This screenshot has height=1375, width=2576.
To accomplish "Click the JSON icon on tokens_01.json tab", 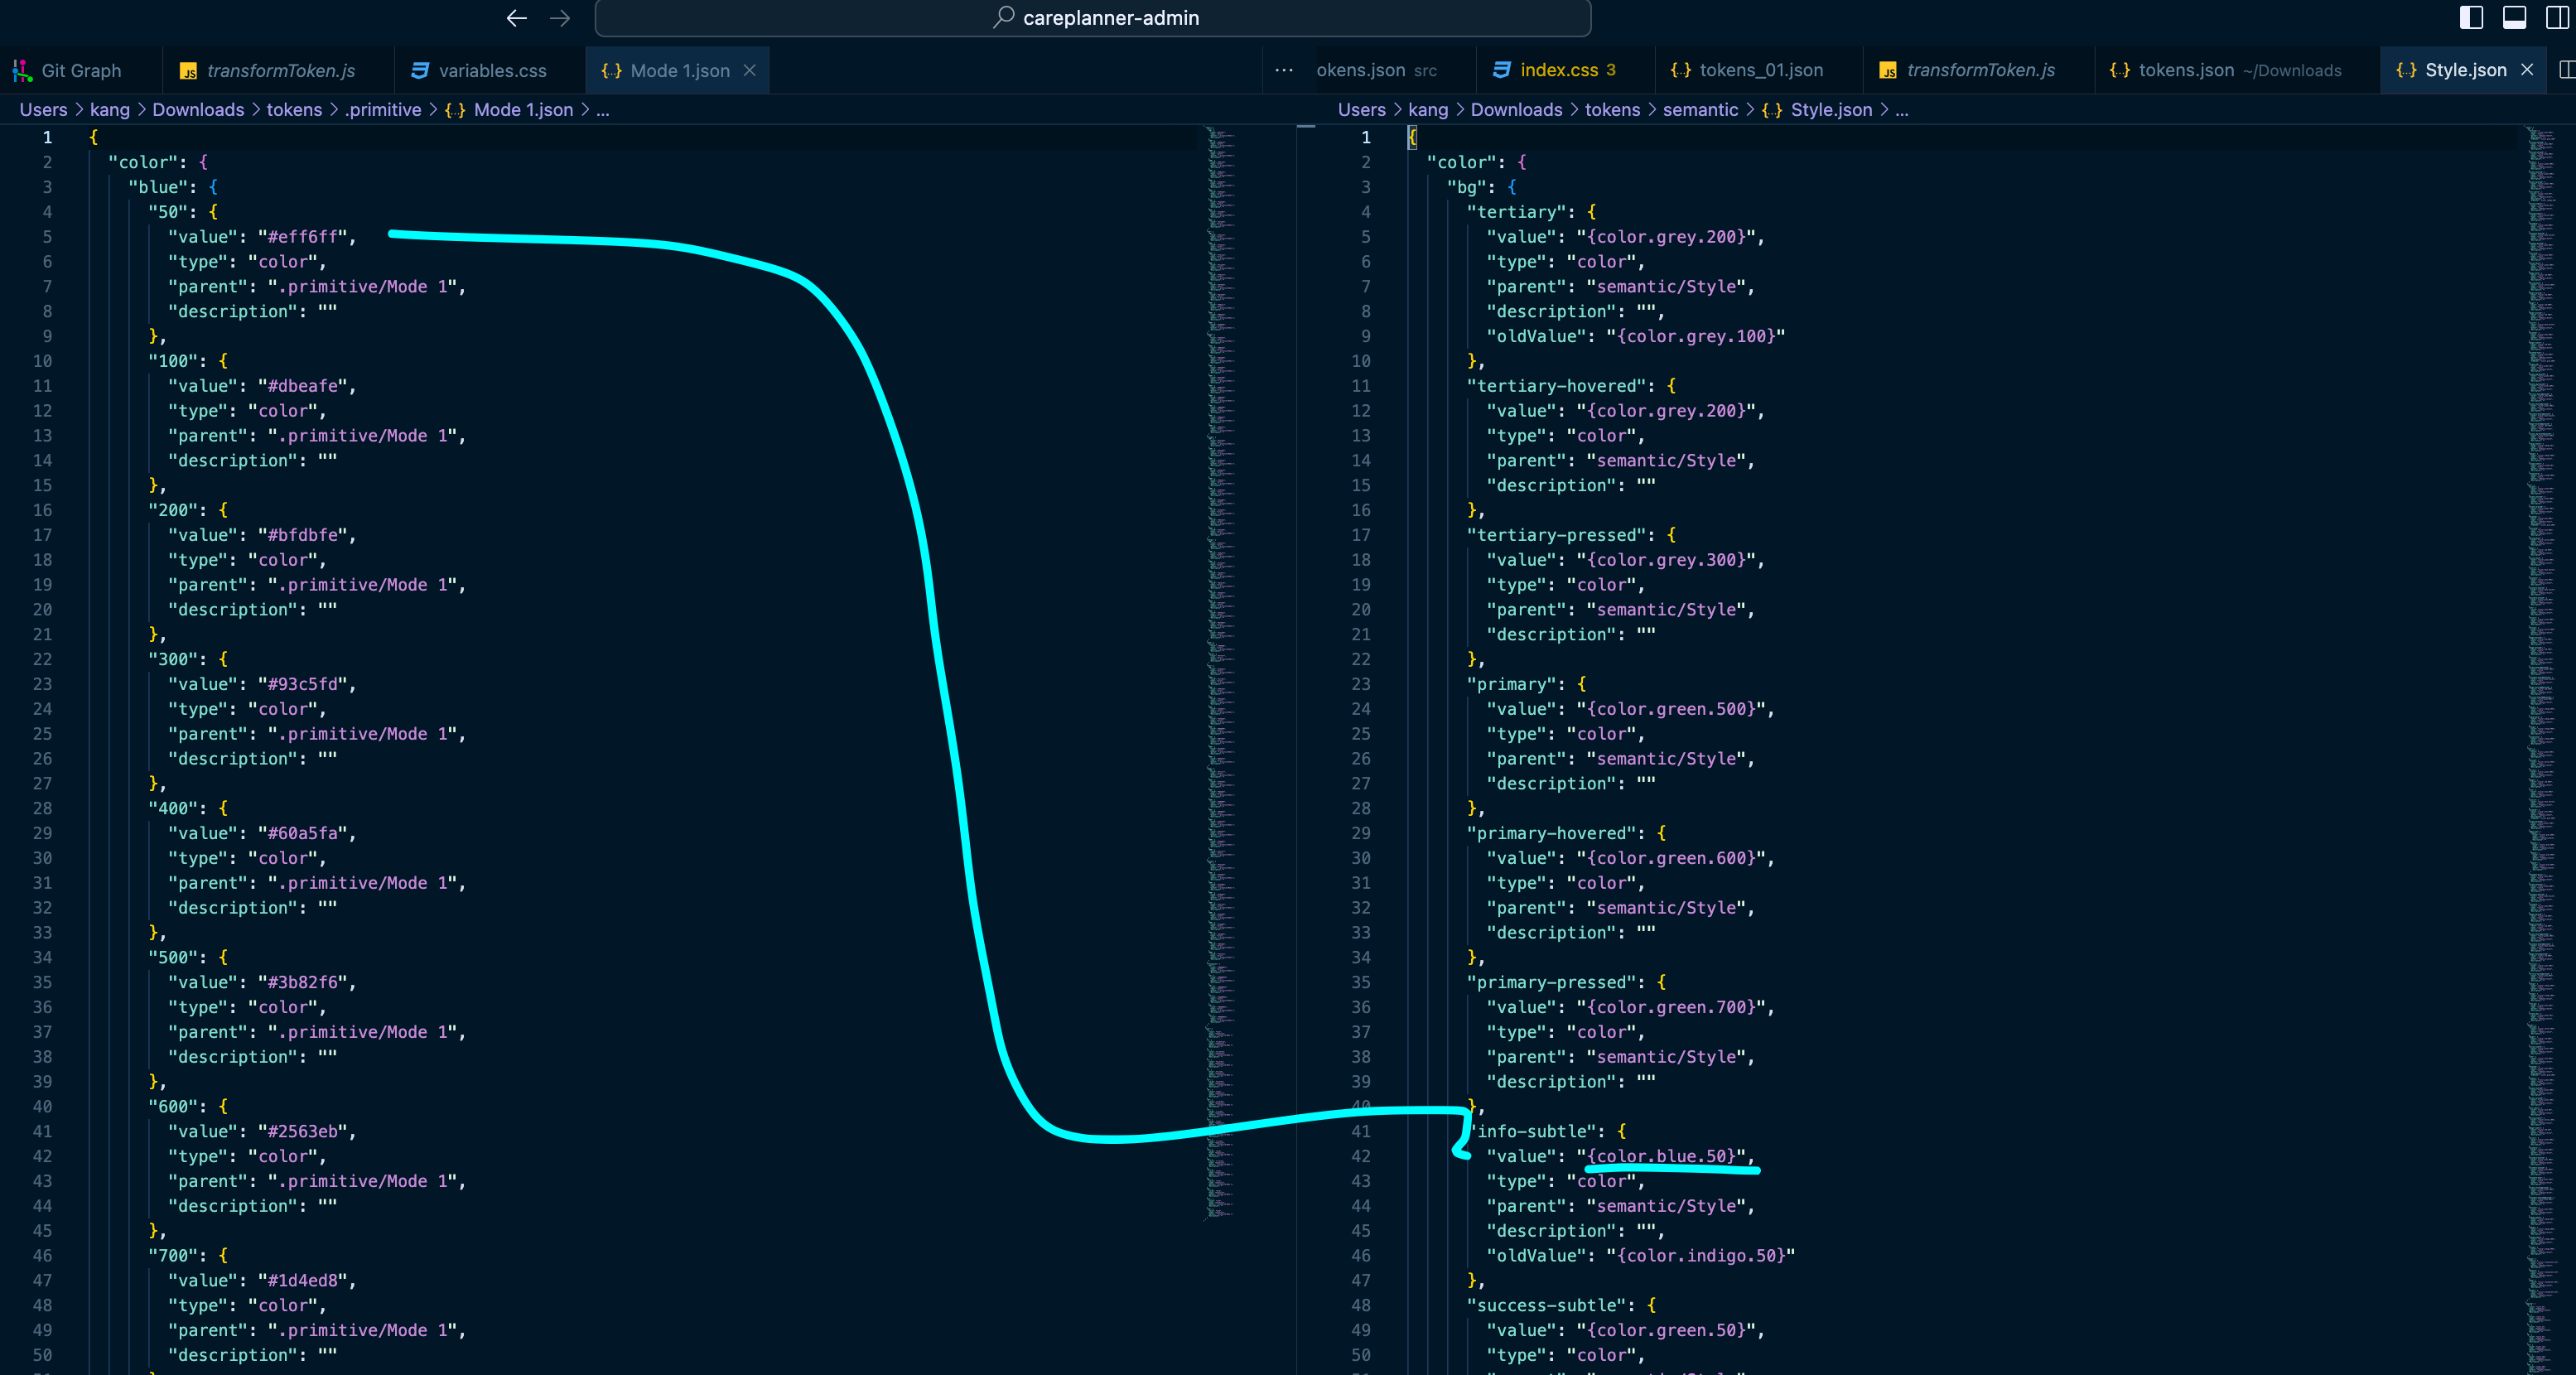I will click(x=1681, y=70).
